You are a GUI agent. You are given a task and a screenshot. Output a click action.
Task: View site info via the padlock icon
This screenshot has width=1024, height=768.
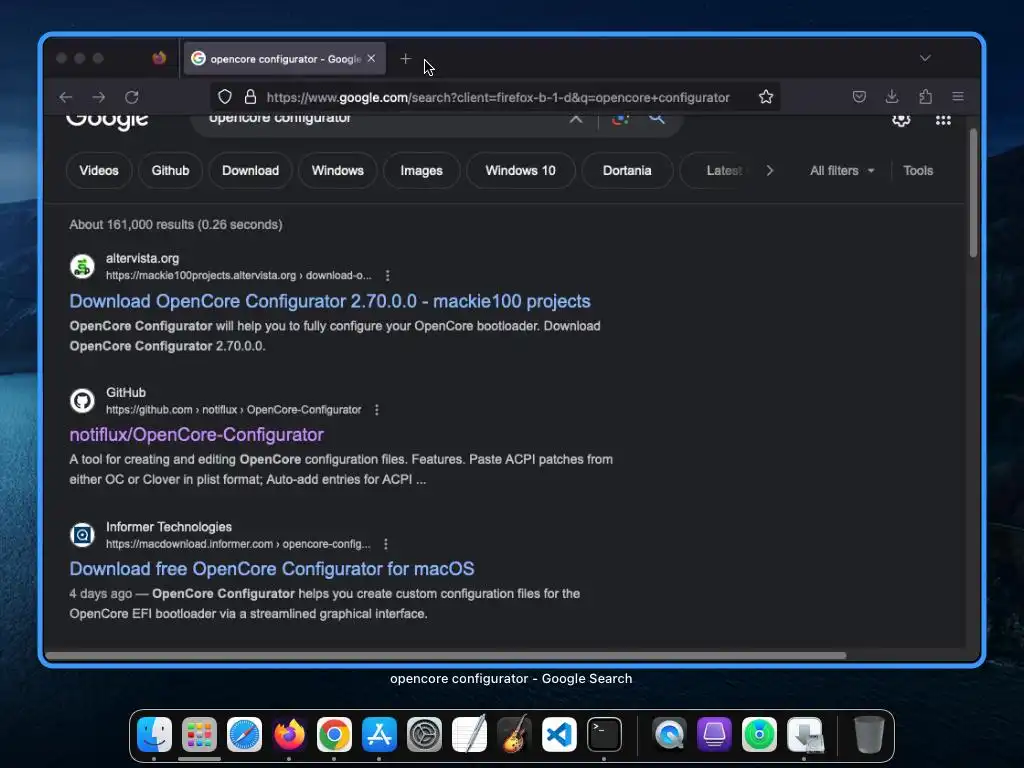pyautogui.click(x=250, y=97)
